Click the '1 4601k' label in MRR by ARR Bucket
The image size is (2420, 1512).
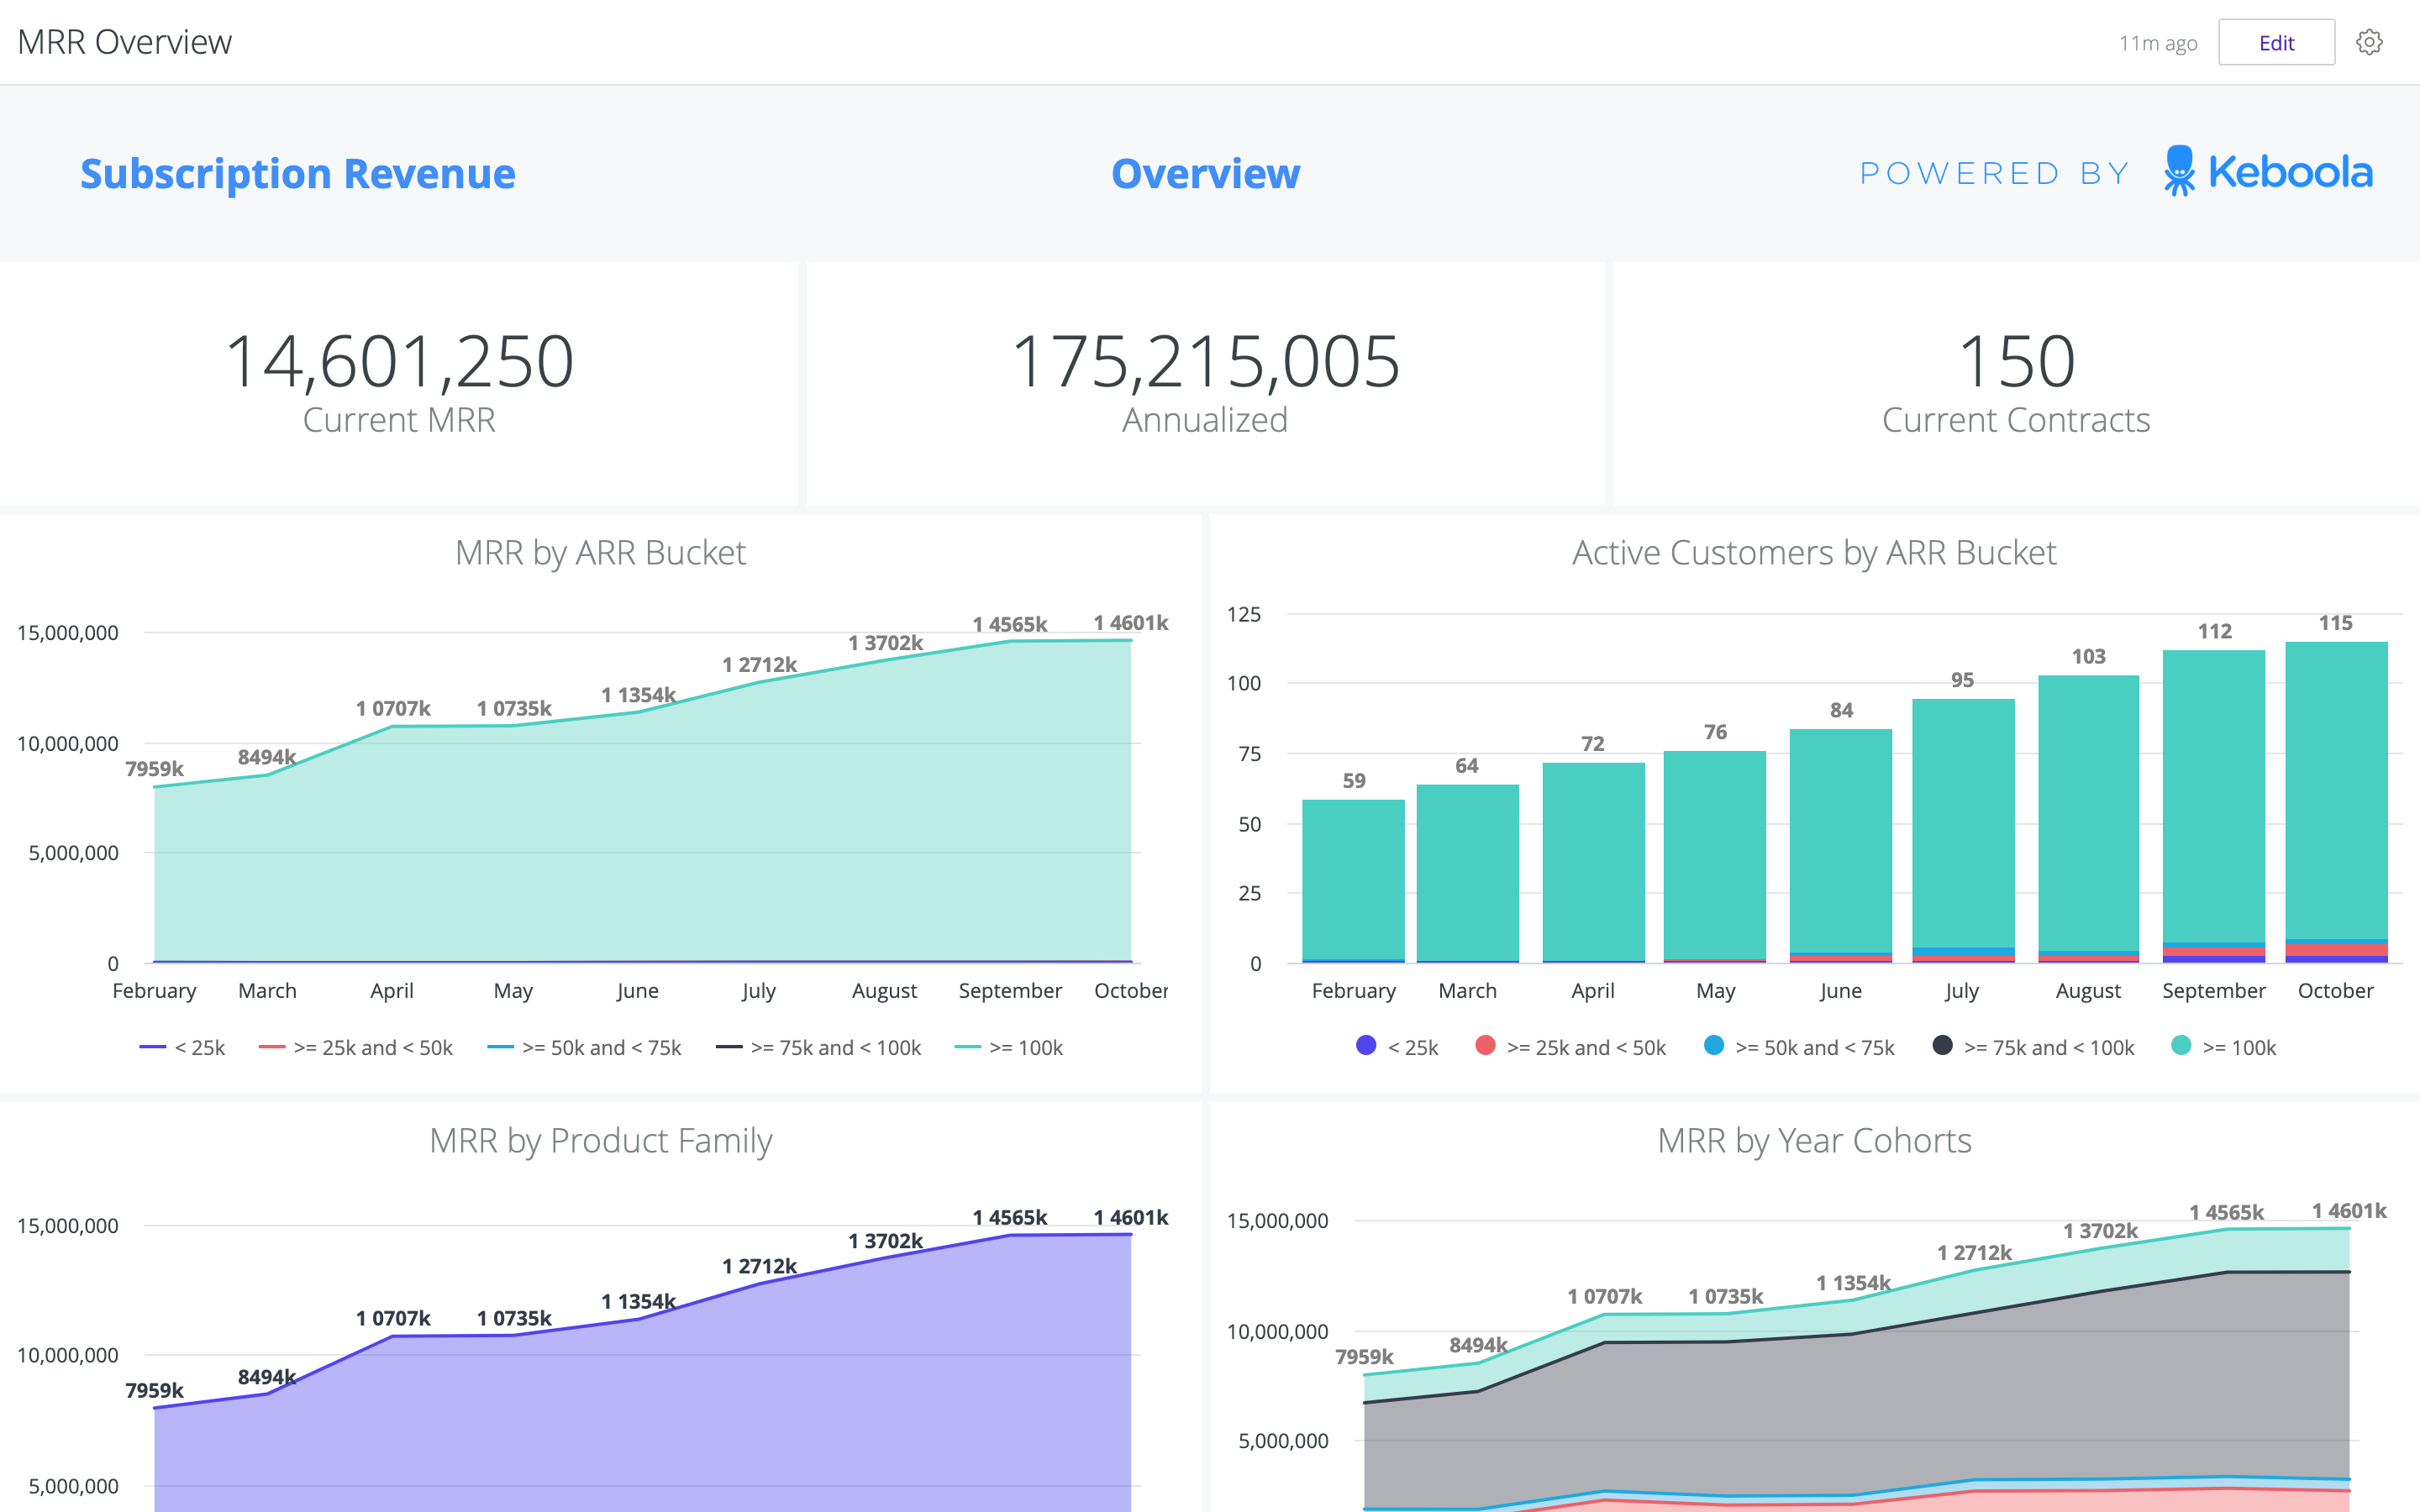[1130, 623]
